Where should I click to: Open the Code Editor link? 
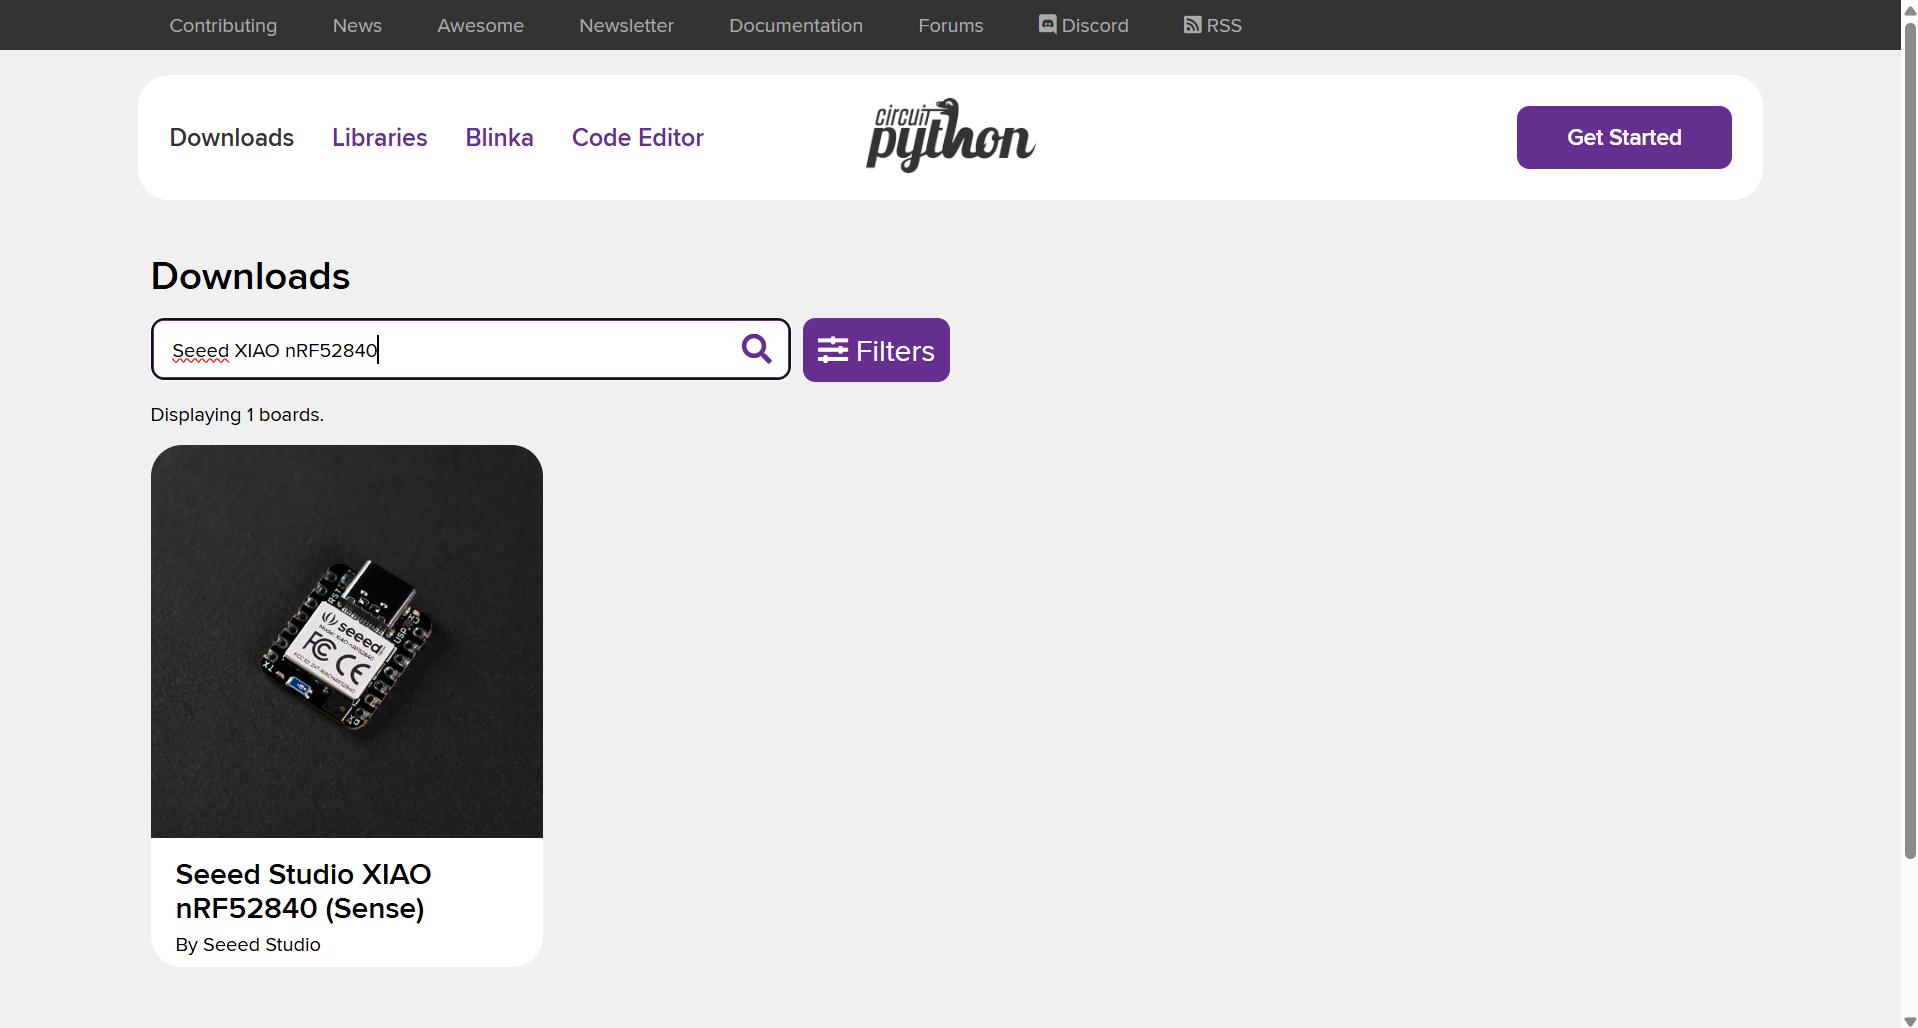coord(638,137)
